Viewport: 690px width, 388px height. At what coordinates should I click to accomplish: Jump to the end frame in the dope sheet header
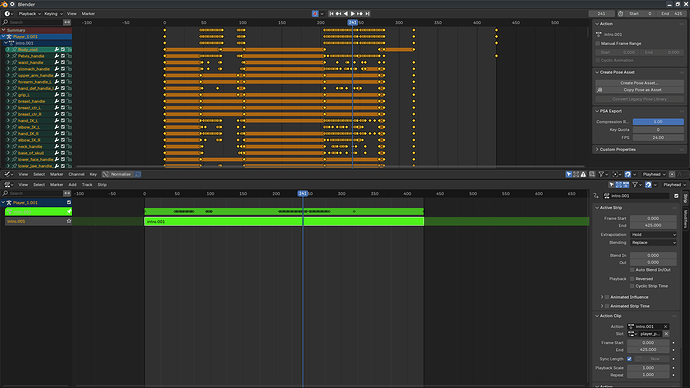[x=367, y=14]
